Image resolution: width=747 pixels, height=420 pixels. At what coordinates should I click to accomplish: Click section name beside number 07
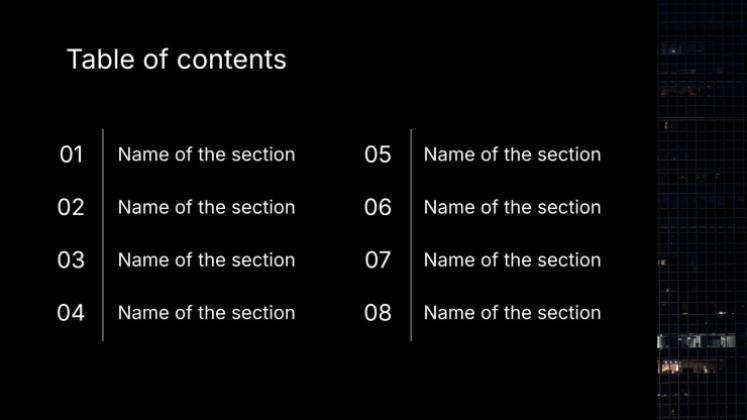(512, 260)
